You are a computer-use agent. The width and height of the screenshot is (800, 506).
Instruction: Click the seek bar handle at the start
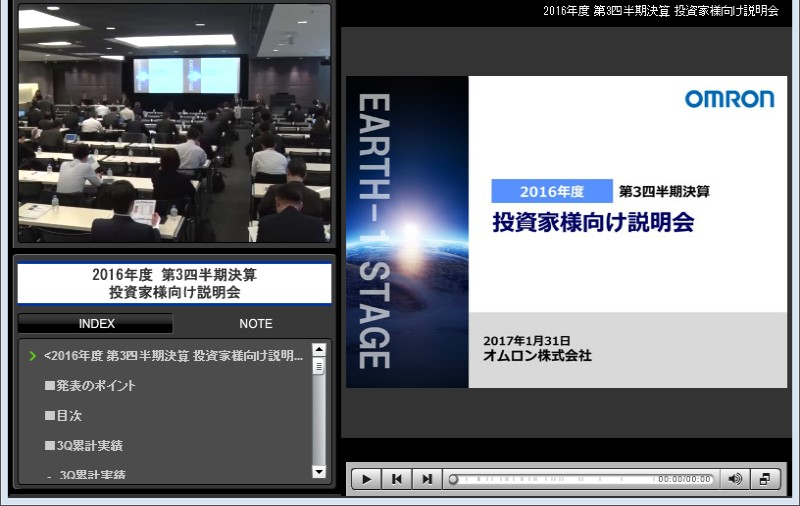pyautogui.click(x=453, y=479)
